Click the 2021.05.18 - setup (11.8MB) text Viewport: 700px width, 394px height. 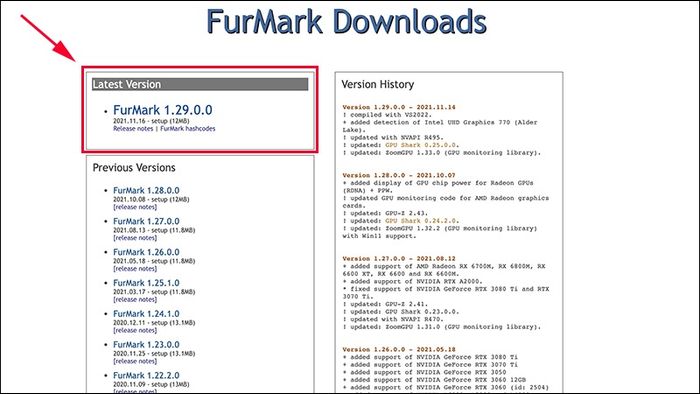(x=154, y=261)
